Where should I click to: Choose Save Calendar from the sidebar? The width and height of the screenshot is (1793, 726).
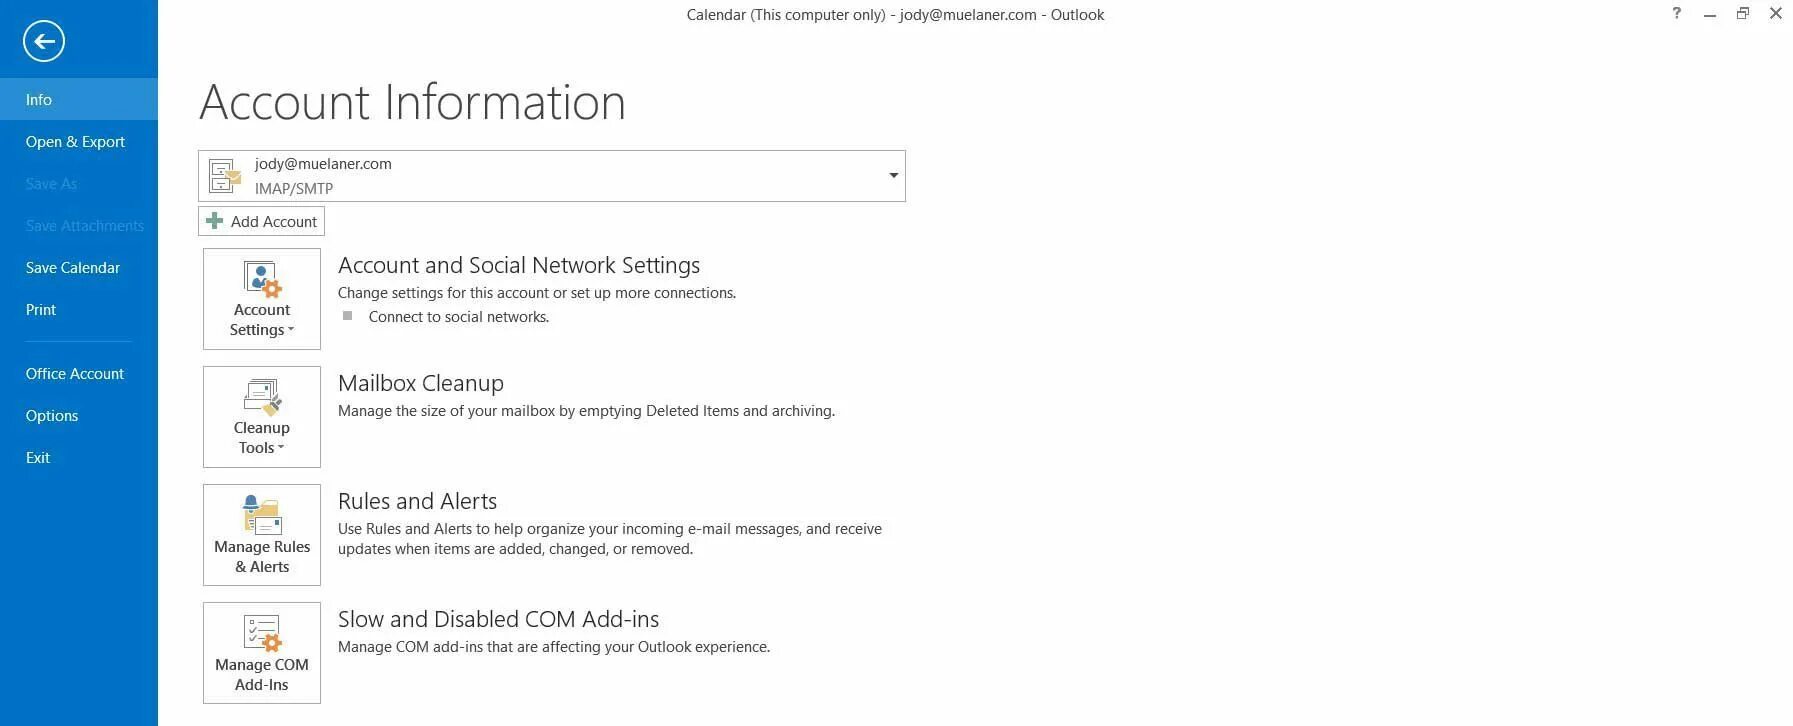point(73,268)
